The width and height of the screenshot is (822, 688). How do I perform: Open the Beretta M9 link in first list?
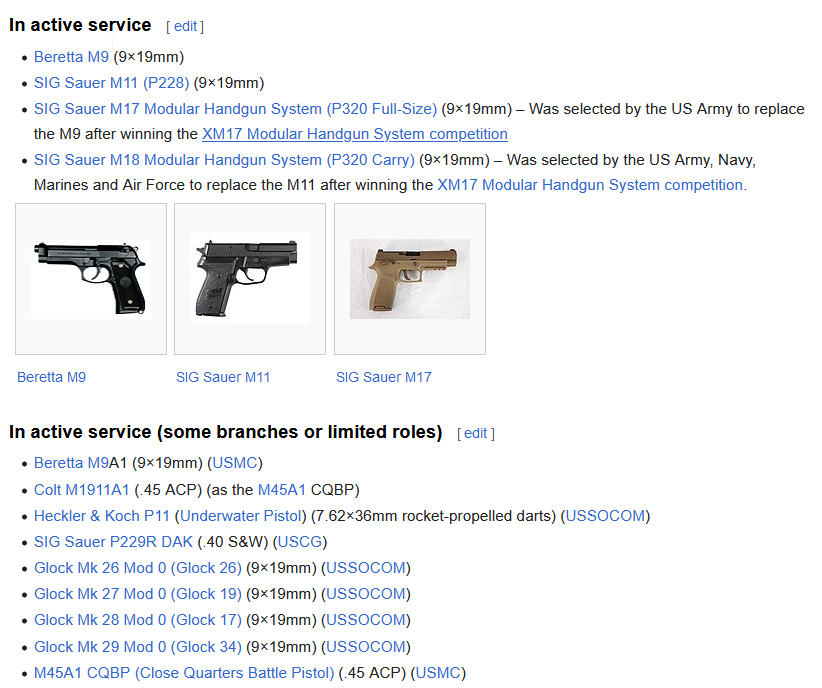[71, 57]
